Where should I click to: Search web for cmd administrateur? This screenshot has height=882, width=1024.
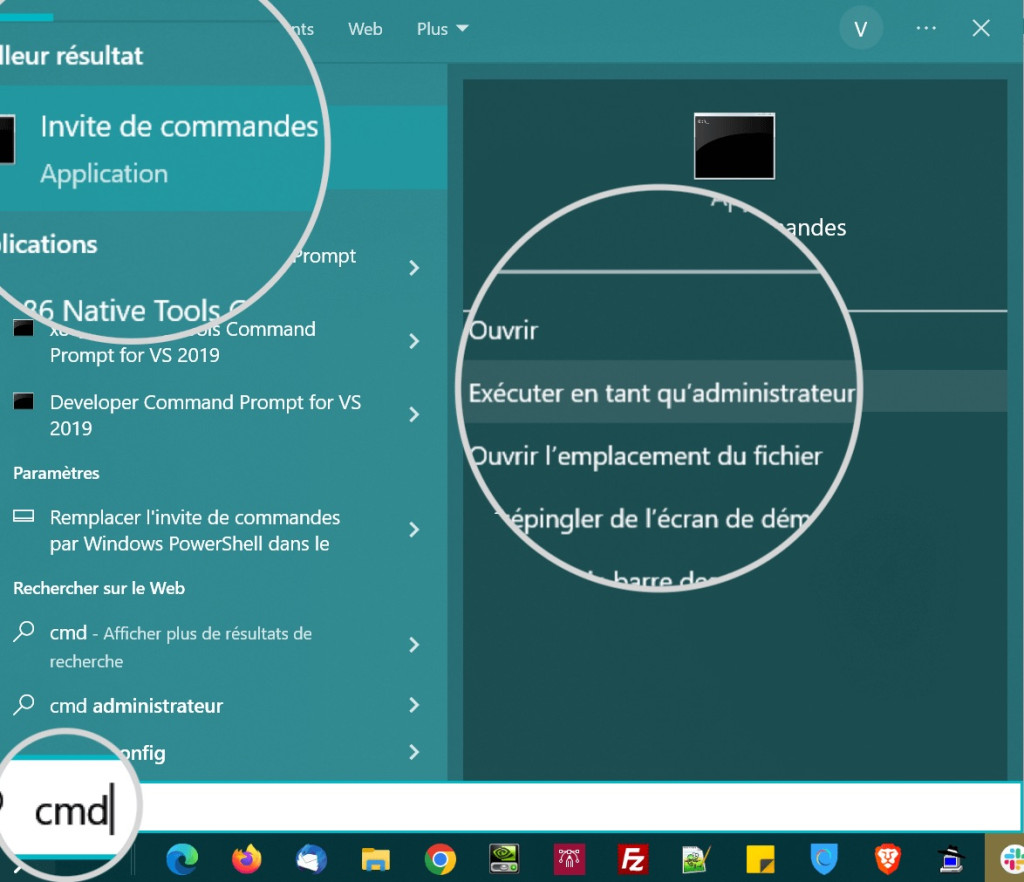pos(136,706)
